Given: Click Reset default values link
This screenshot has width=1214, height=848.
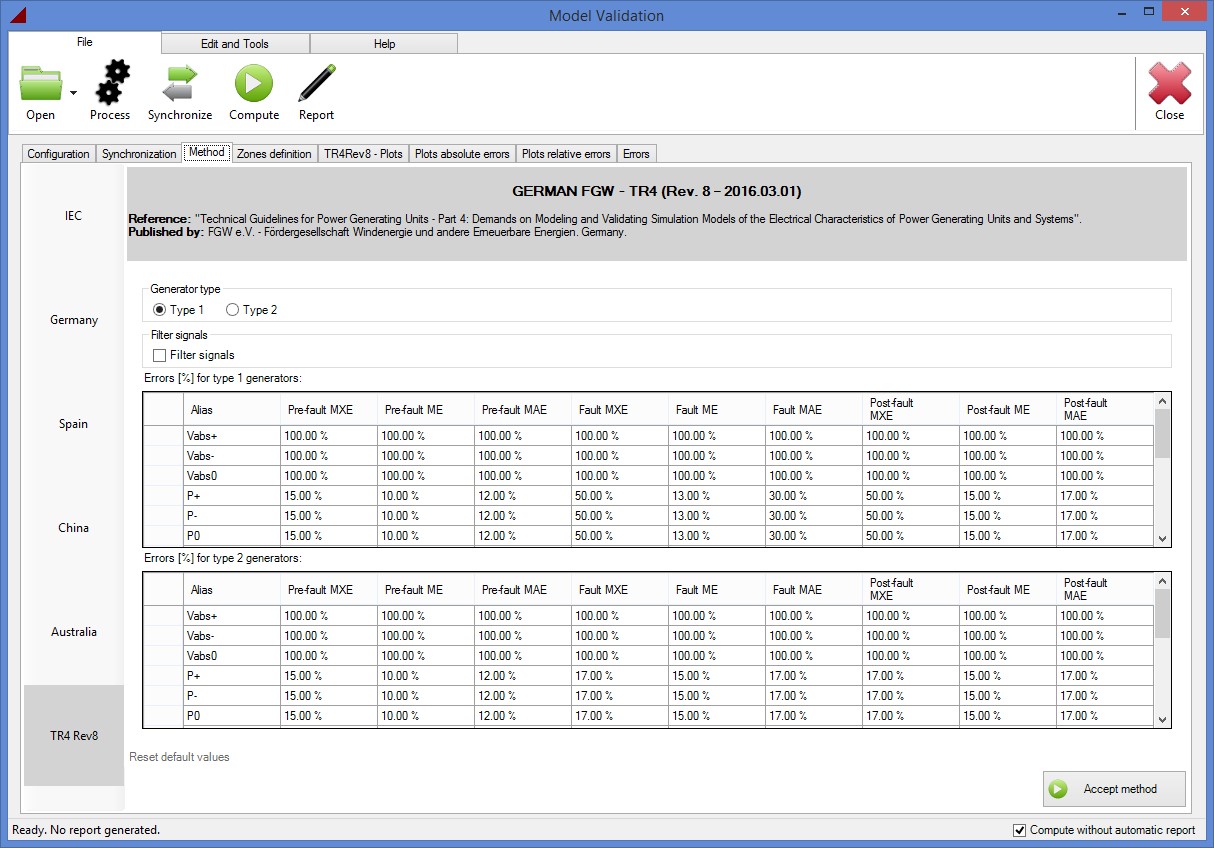Looking at the screenshot, I should [x=179, y=757].
